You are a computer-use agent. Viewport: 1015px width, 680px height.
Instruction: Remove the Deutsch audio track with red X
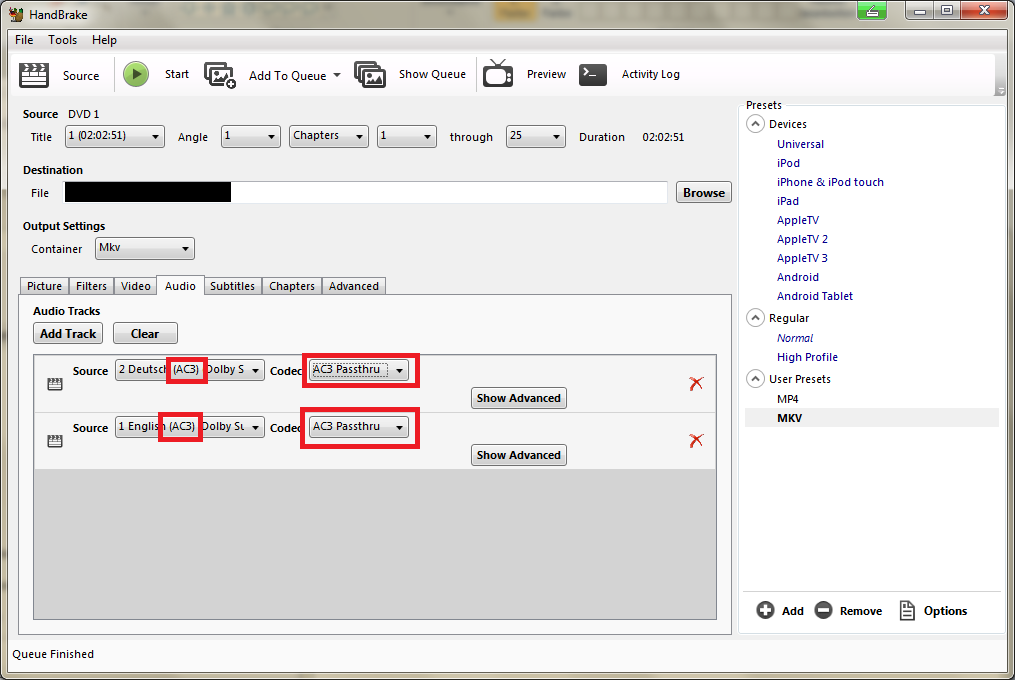pyautogui.click(x=696, y=383)
